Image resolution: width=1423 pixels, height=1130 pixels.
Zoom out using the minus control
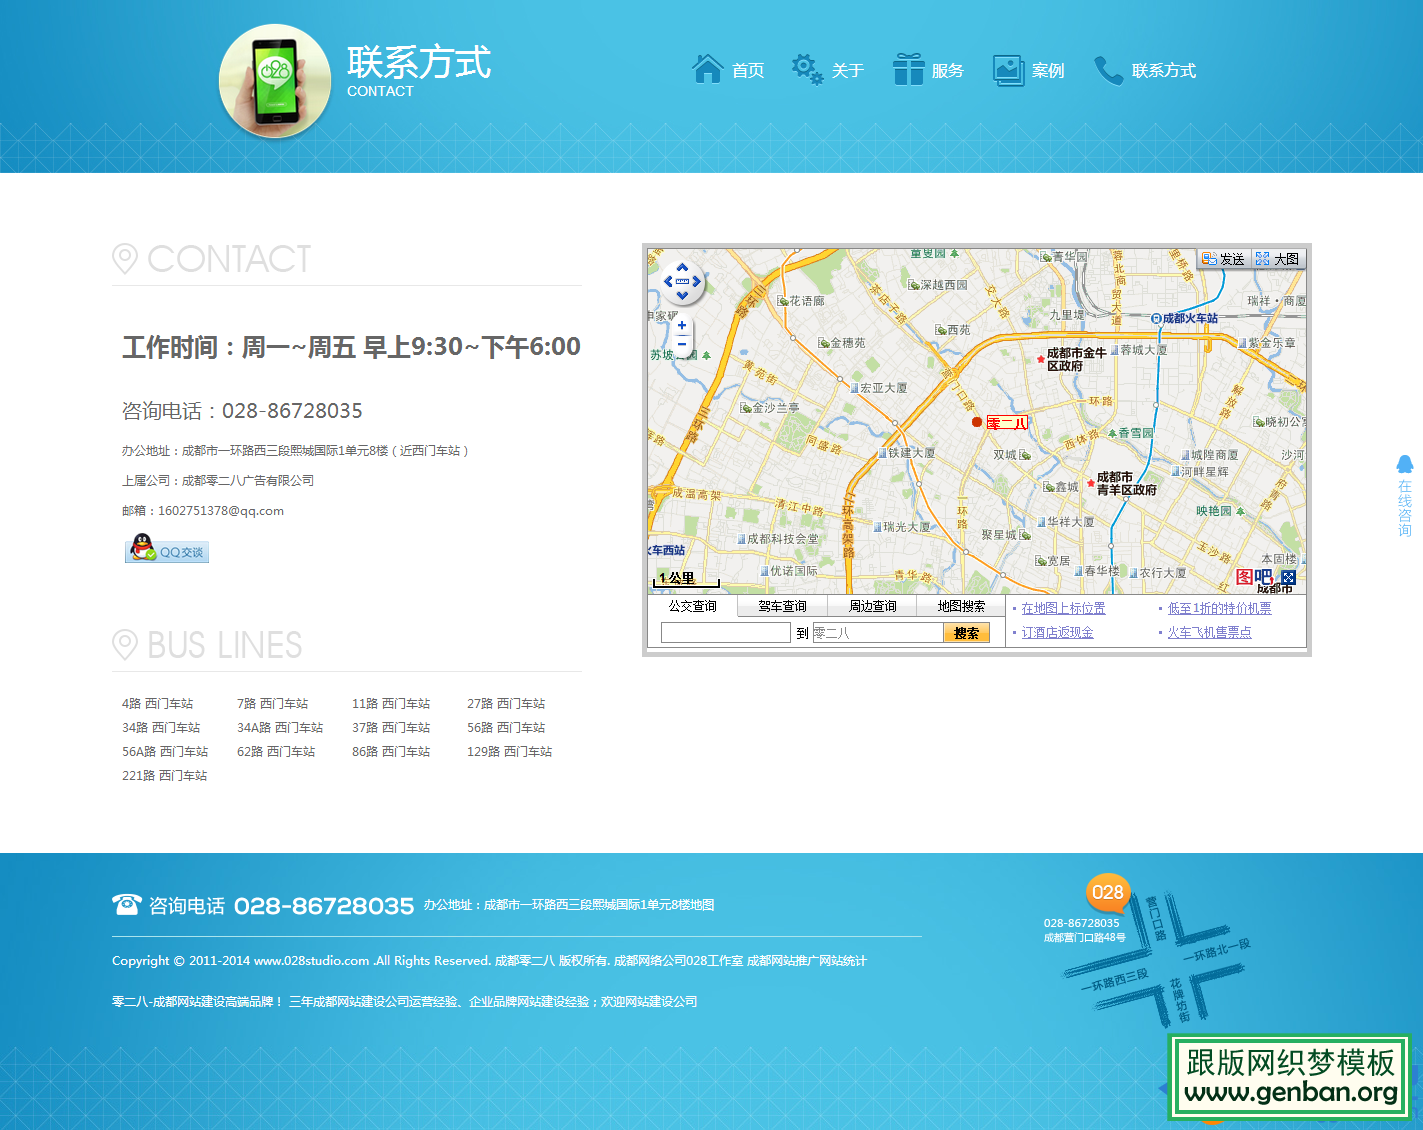coord(681,343)
